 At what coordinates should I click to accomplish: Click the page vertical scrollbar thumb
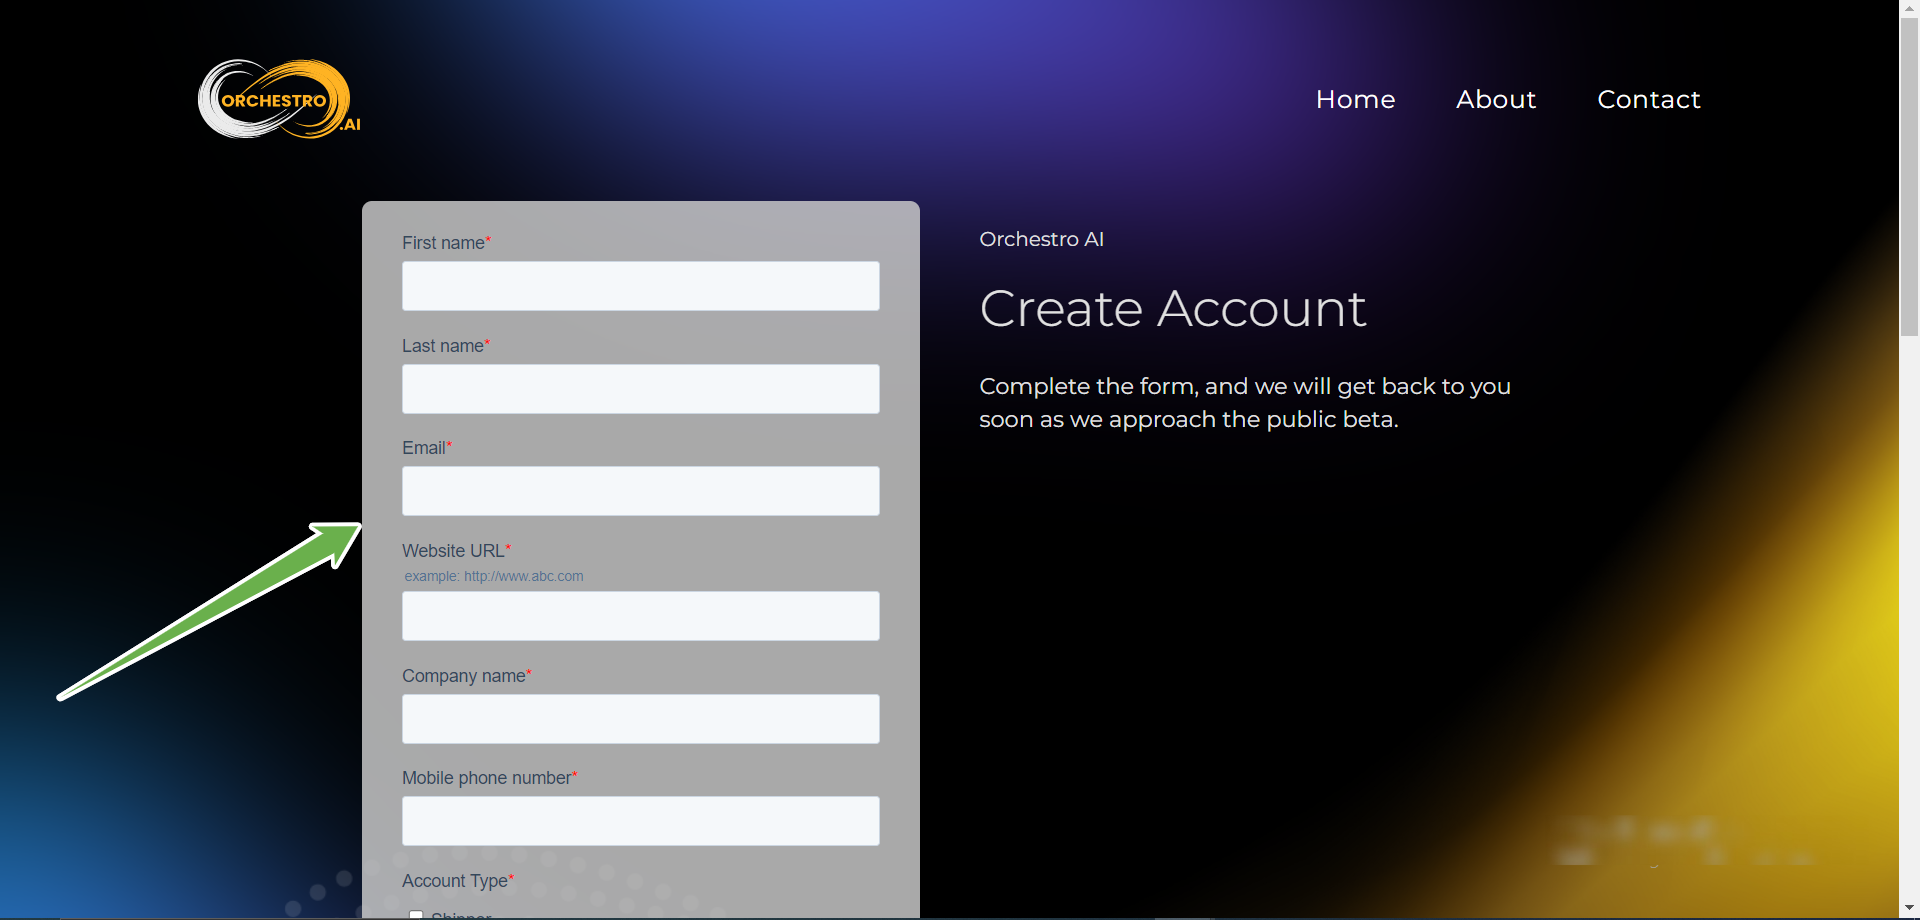point(1909,176)
